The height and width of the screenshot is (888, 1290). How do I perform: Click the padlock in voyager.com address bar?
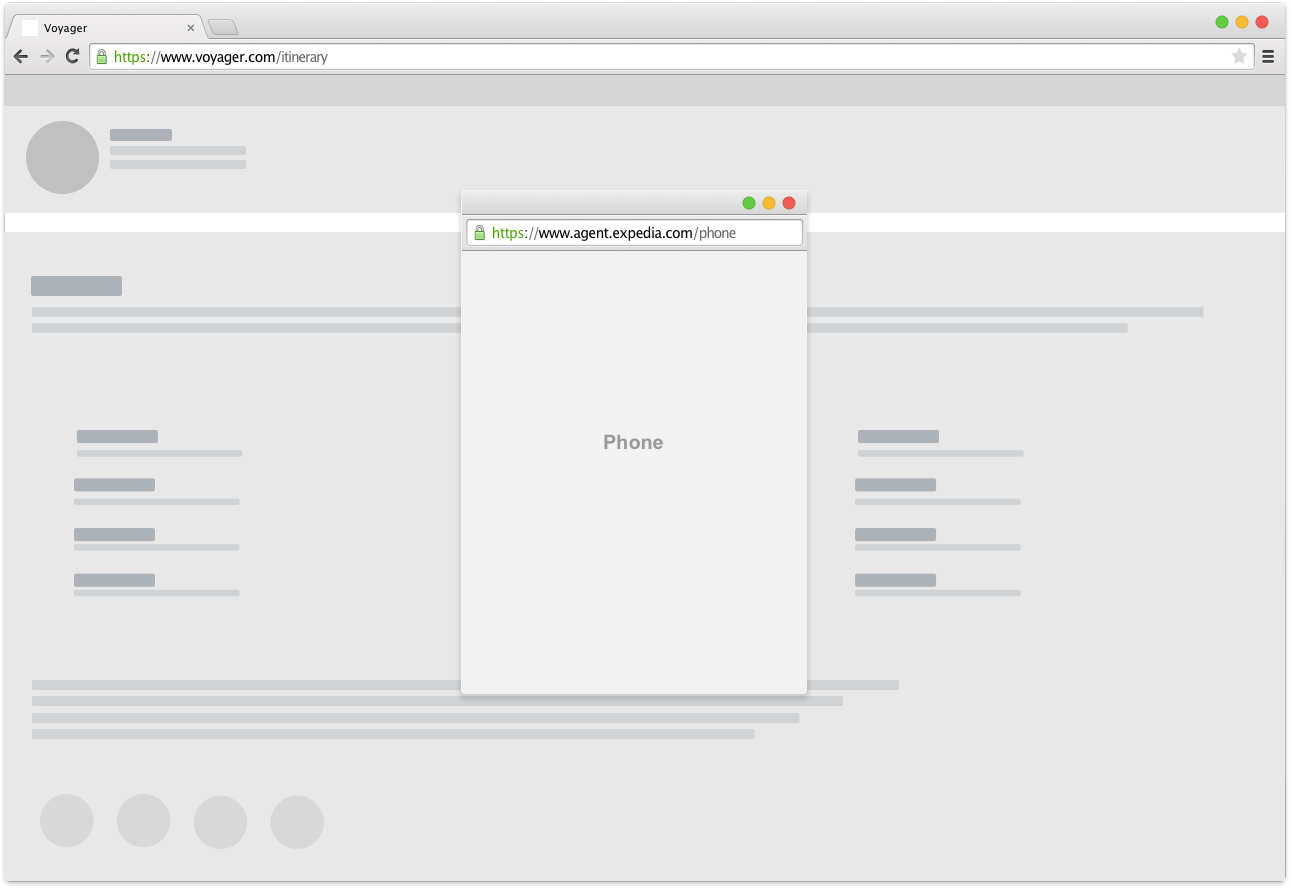coord(101,57)
